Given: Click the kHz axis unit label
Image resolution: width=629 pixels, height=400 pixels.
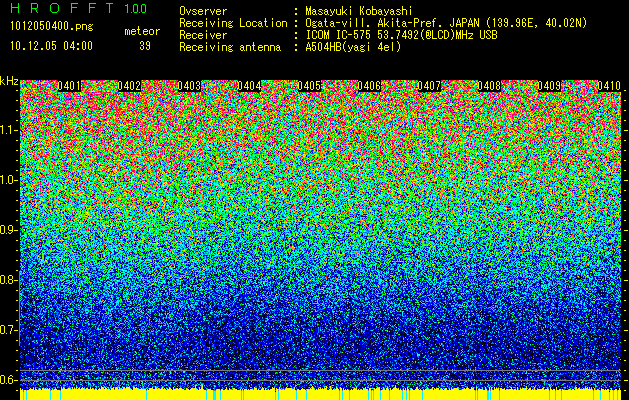Looking at the screenshot, I should point(9,81).
